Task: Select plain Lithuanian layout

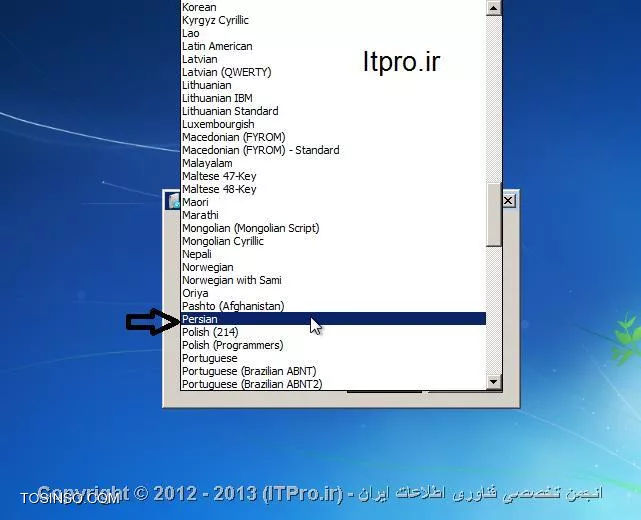Action: pyautogui.click(x=333, y=85)
